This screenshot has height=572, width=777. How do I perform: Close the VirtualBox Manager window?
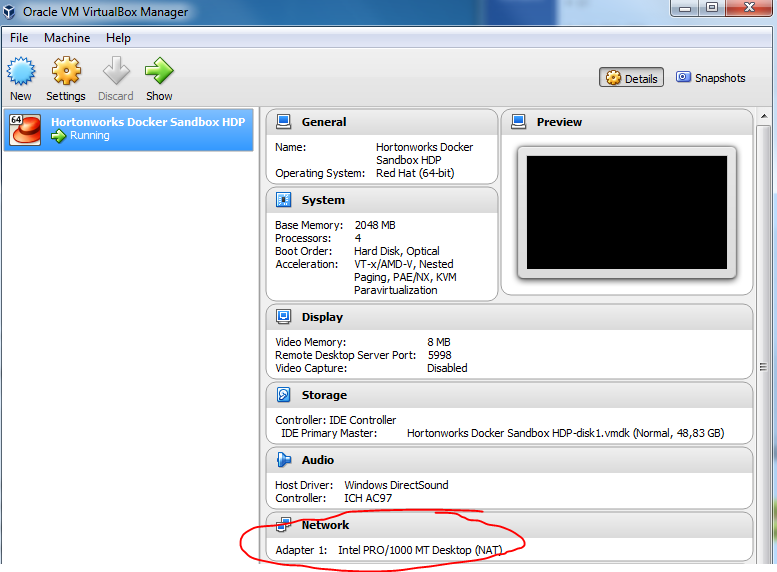[x=749, y=7]
